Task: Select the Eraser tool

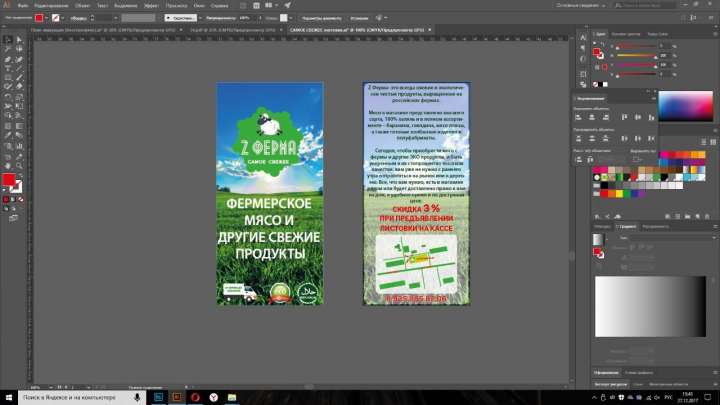Action: click(19, 87)
